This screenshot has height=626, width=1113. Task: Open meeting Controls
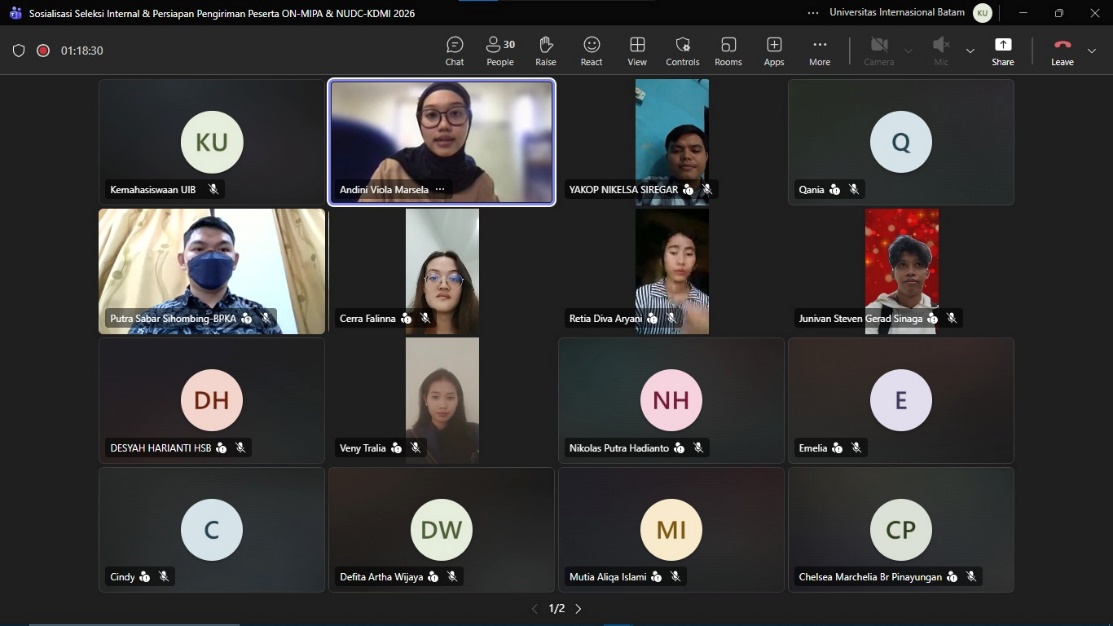pyautogui.click(x=682, y=50)
